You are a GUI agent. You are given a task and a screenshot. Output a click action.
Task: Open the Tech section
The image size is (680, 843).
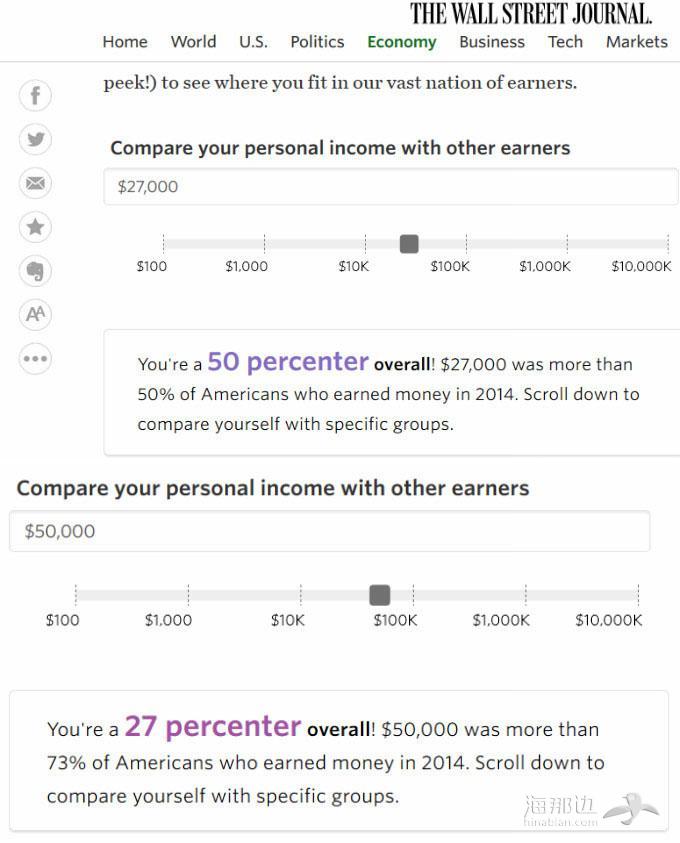(565, 42)
